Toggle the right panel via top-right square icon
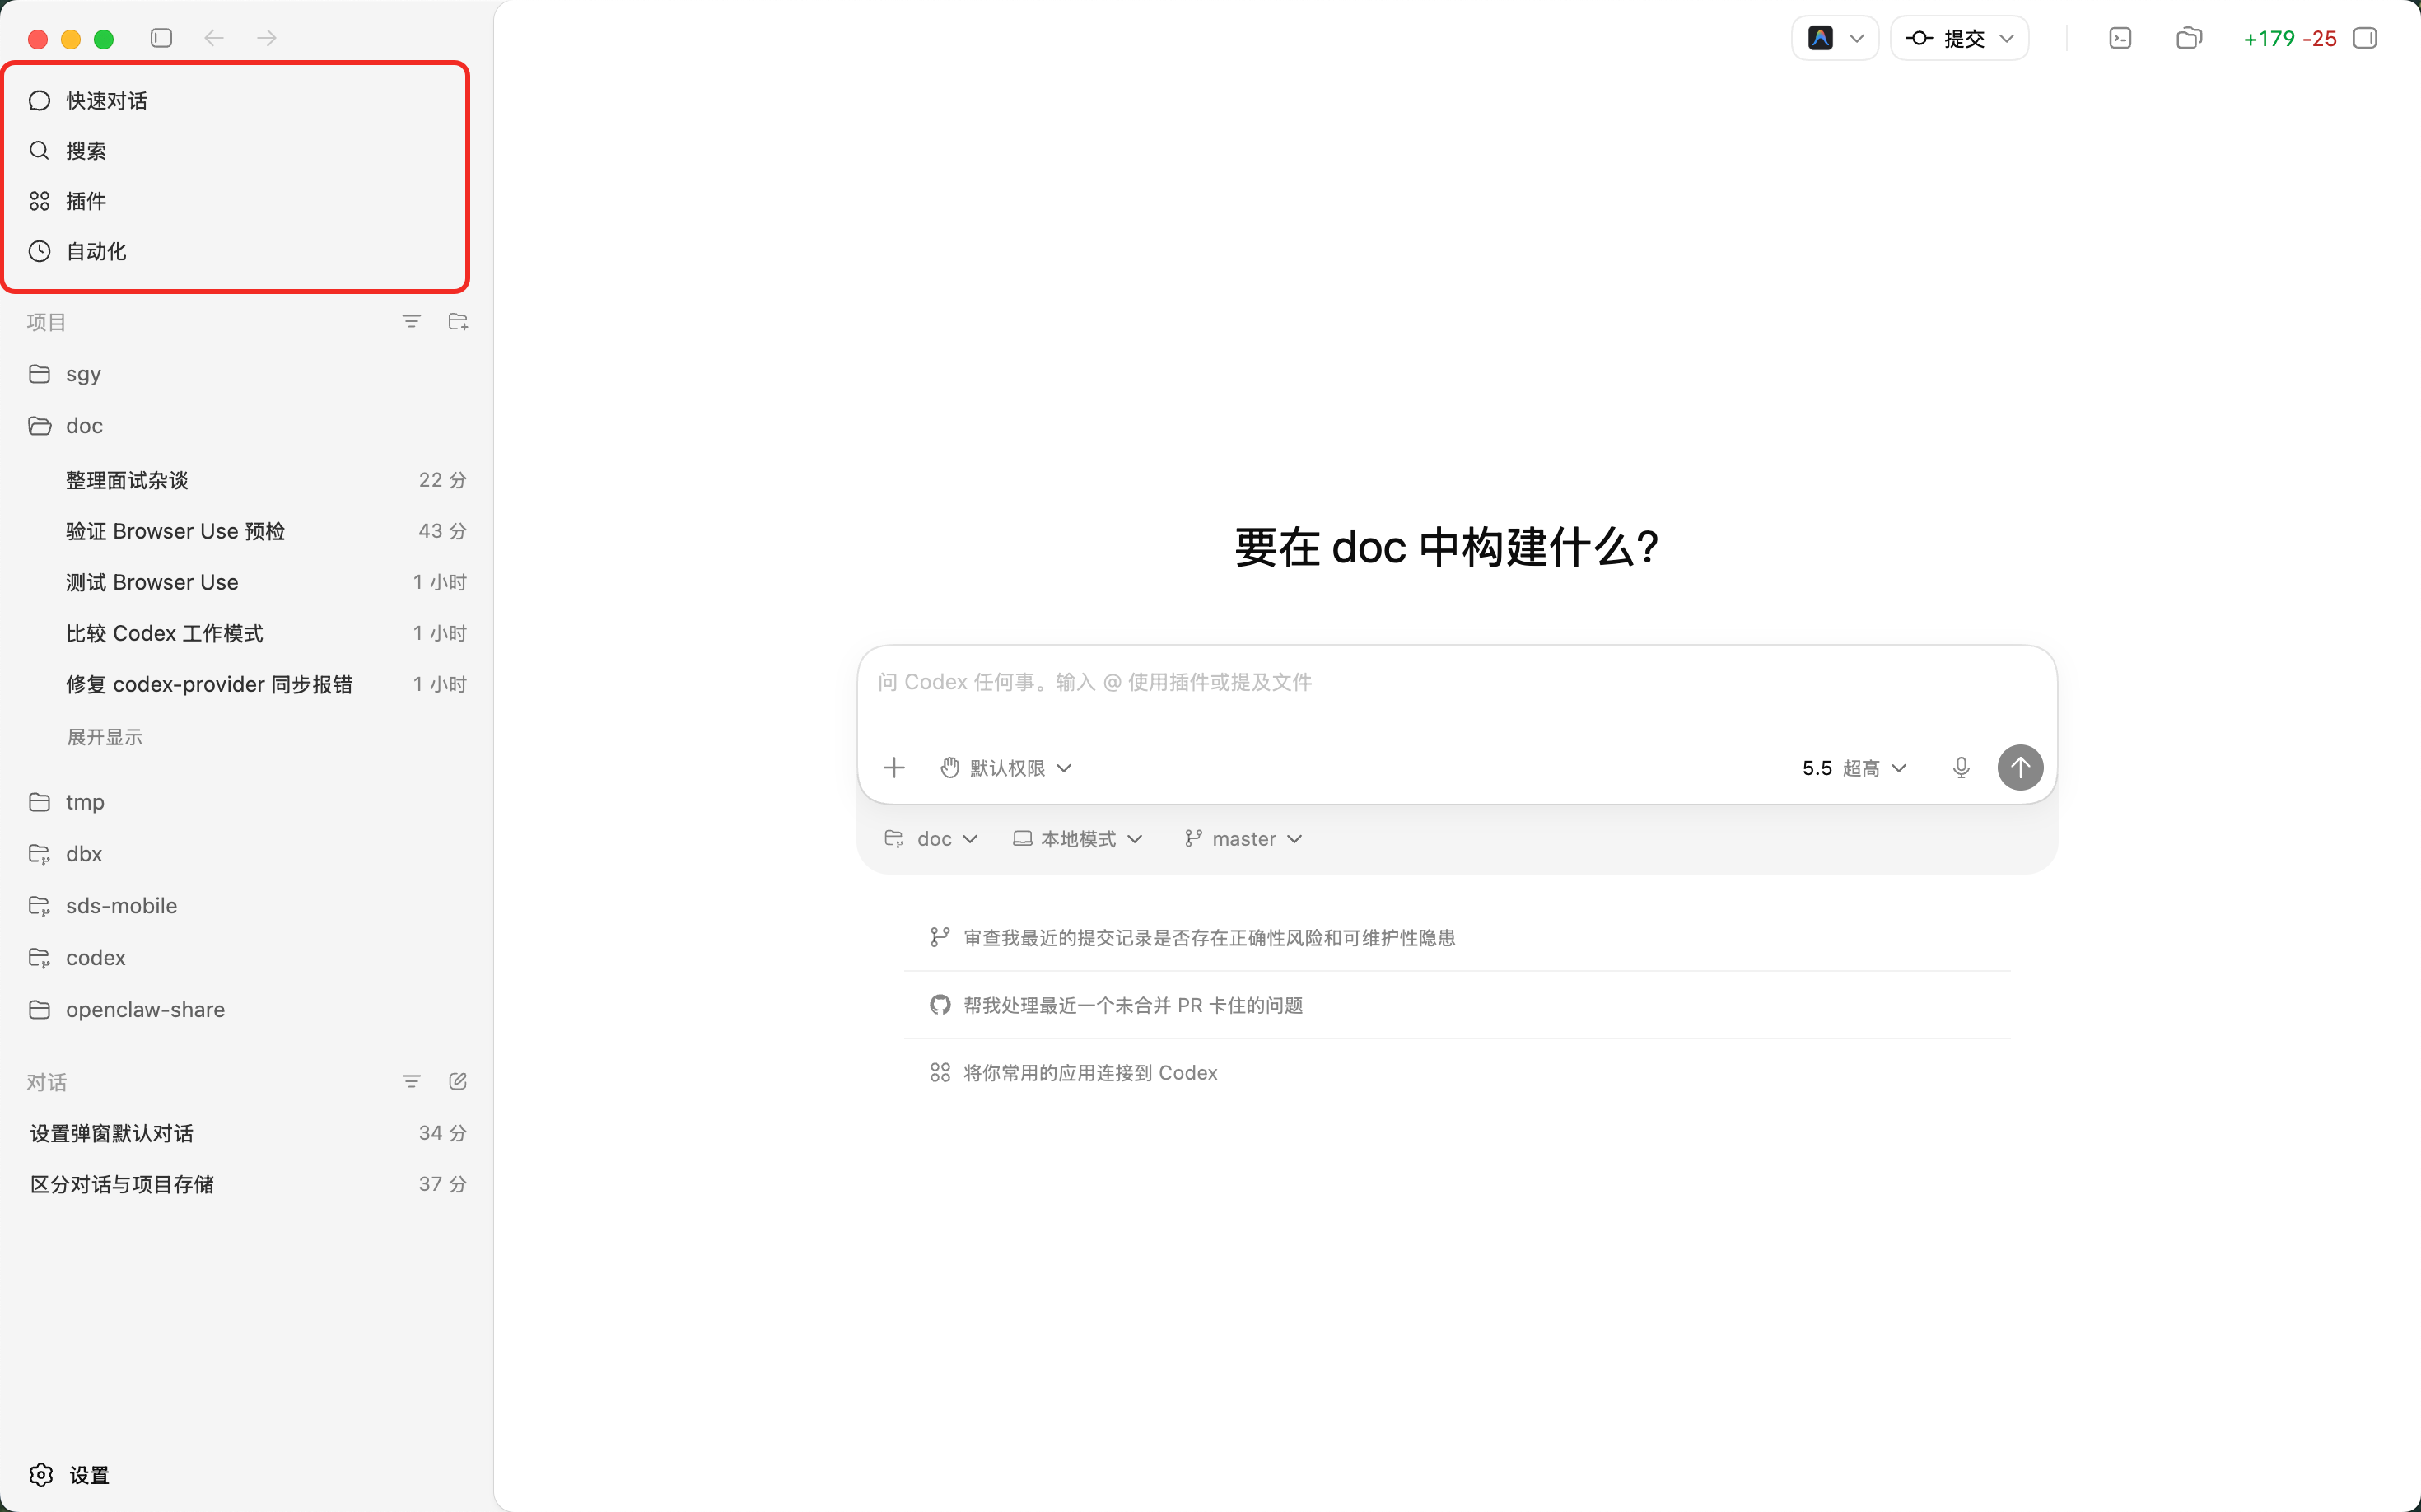Viewport: 2421px width, 1512px height. pos(2365,38)
